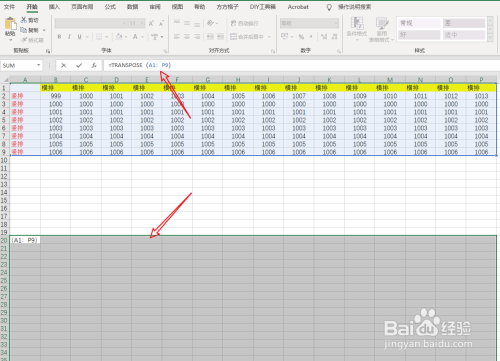Click the Cut (剪切) scissors icon

tap(24, 20)
